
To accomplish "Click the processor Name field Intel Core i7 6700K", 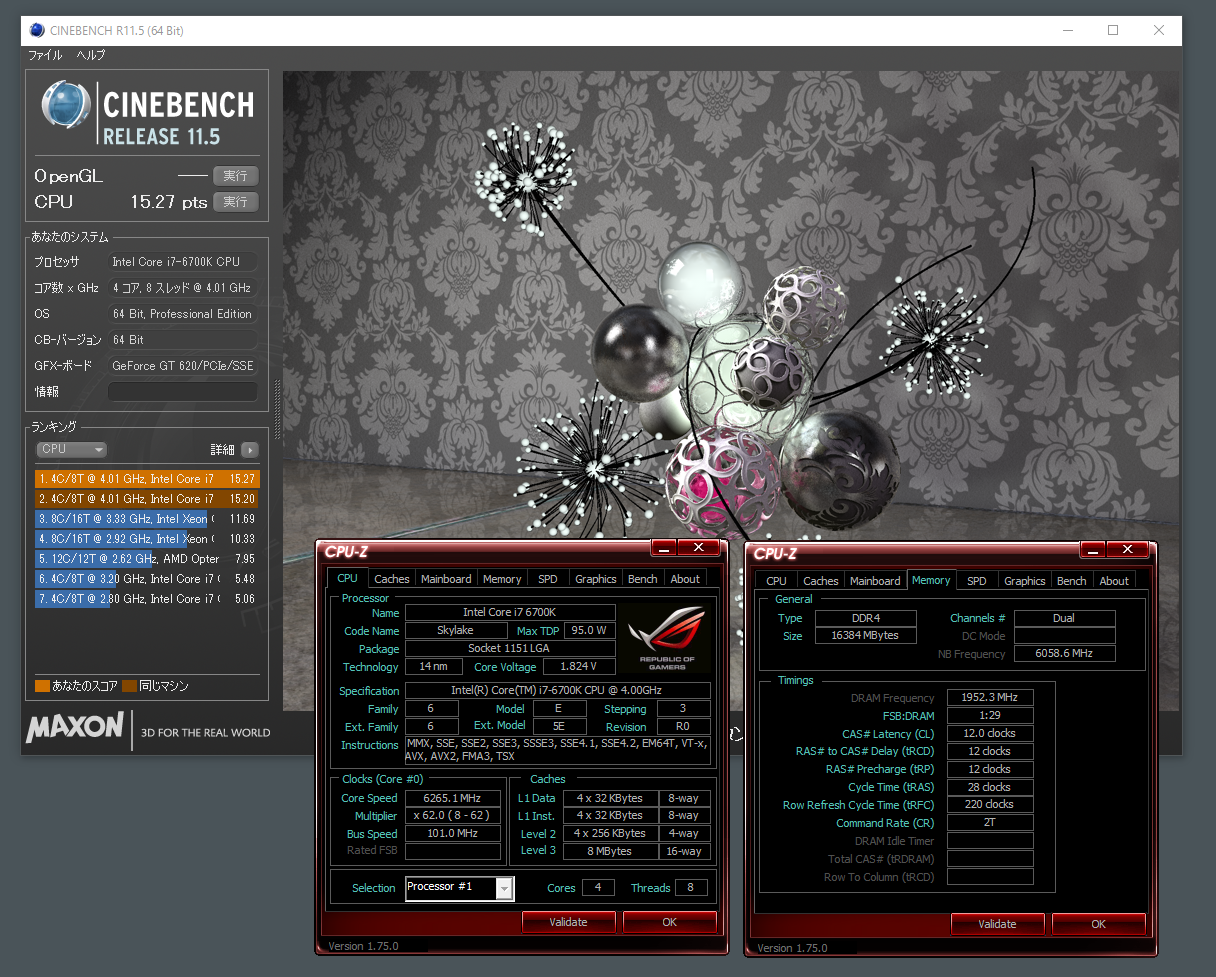I will (x=510, y=613).
